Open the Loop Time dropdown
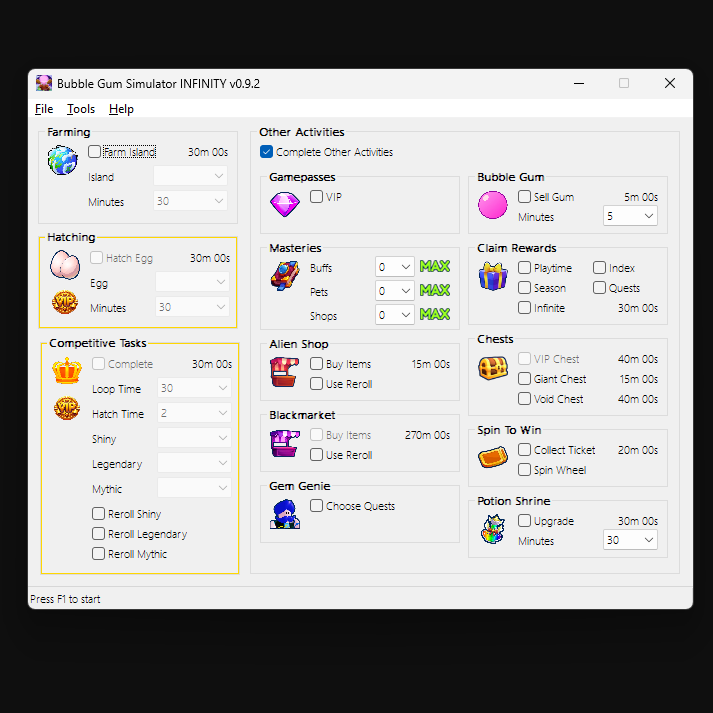Image resolution: width=713 pixels, height=713 pixels. tap(195, 388)
